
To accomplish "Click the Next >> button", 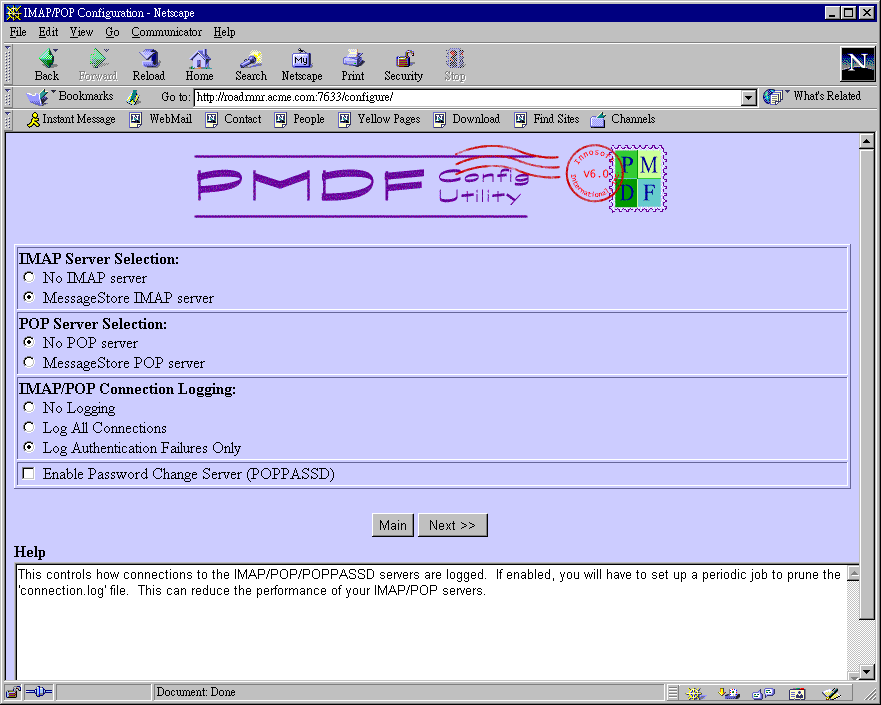I will (x=452, y=526).
